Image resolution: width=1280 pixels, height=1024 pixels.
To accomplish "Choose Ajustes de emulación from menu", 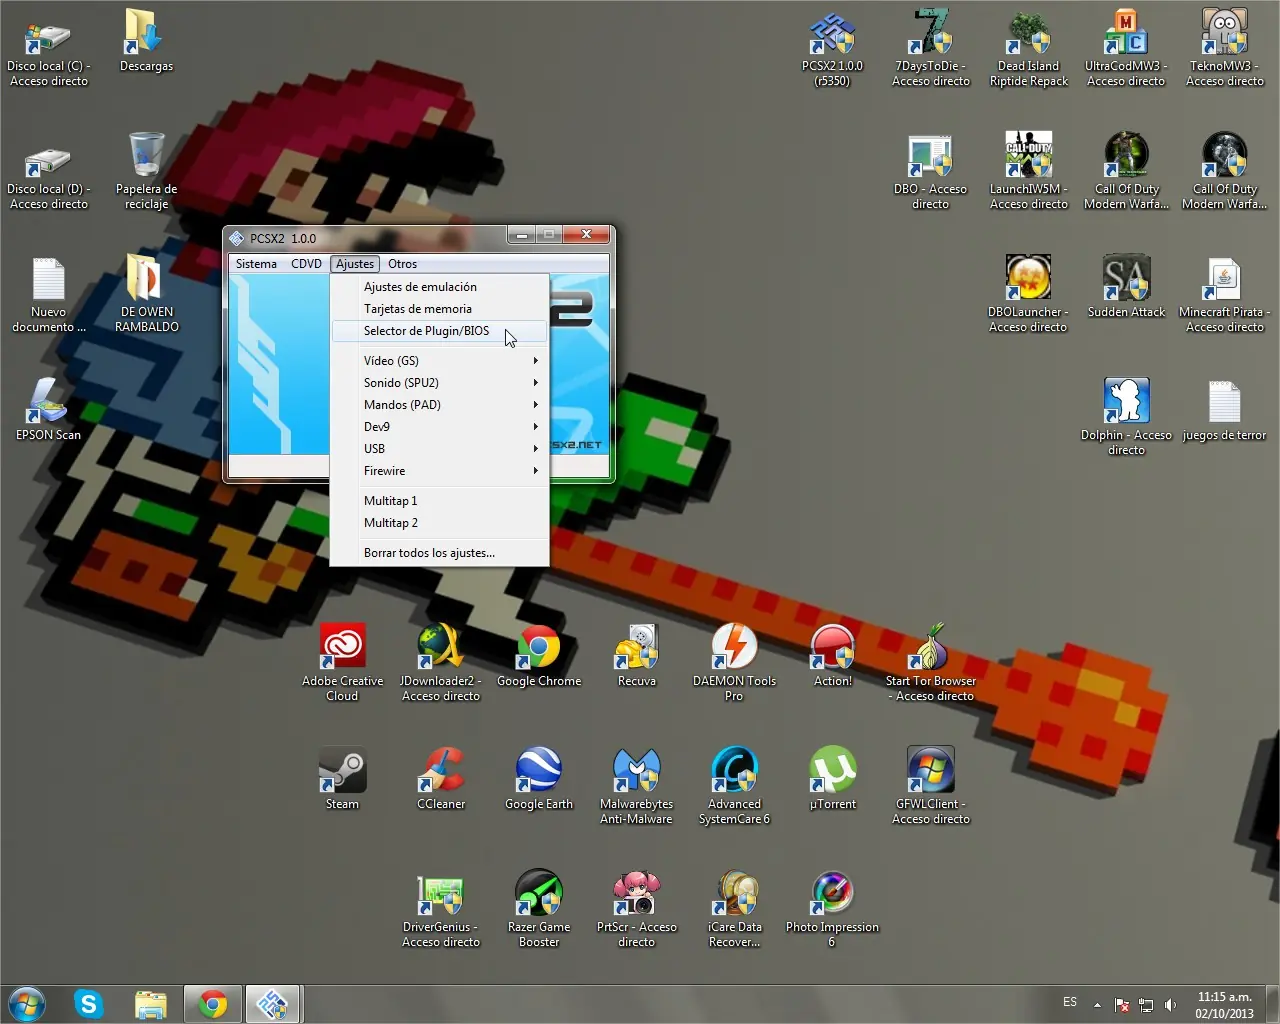I will 440,287.
